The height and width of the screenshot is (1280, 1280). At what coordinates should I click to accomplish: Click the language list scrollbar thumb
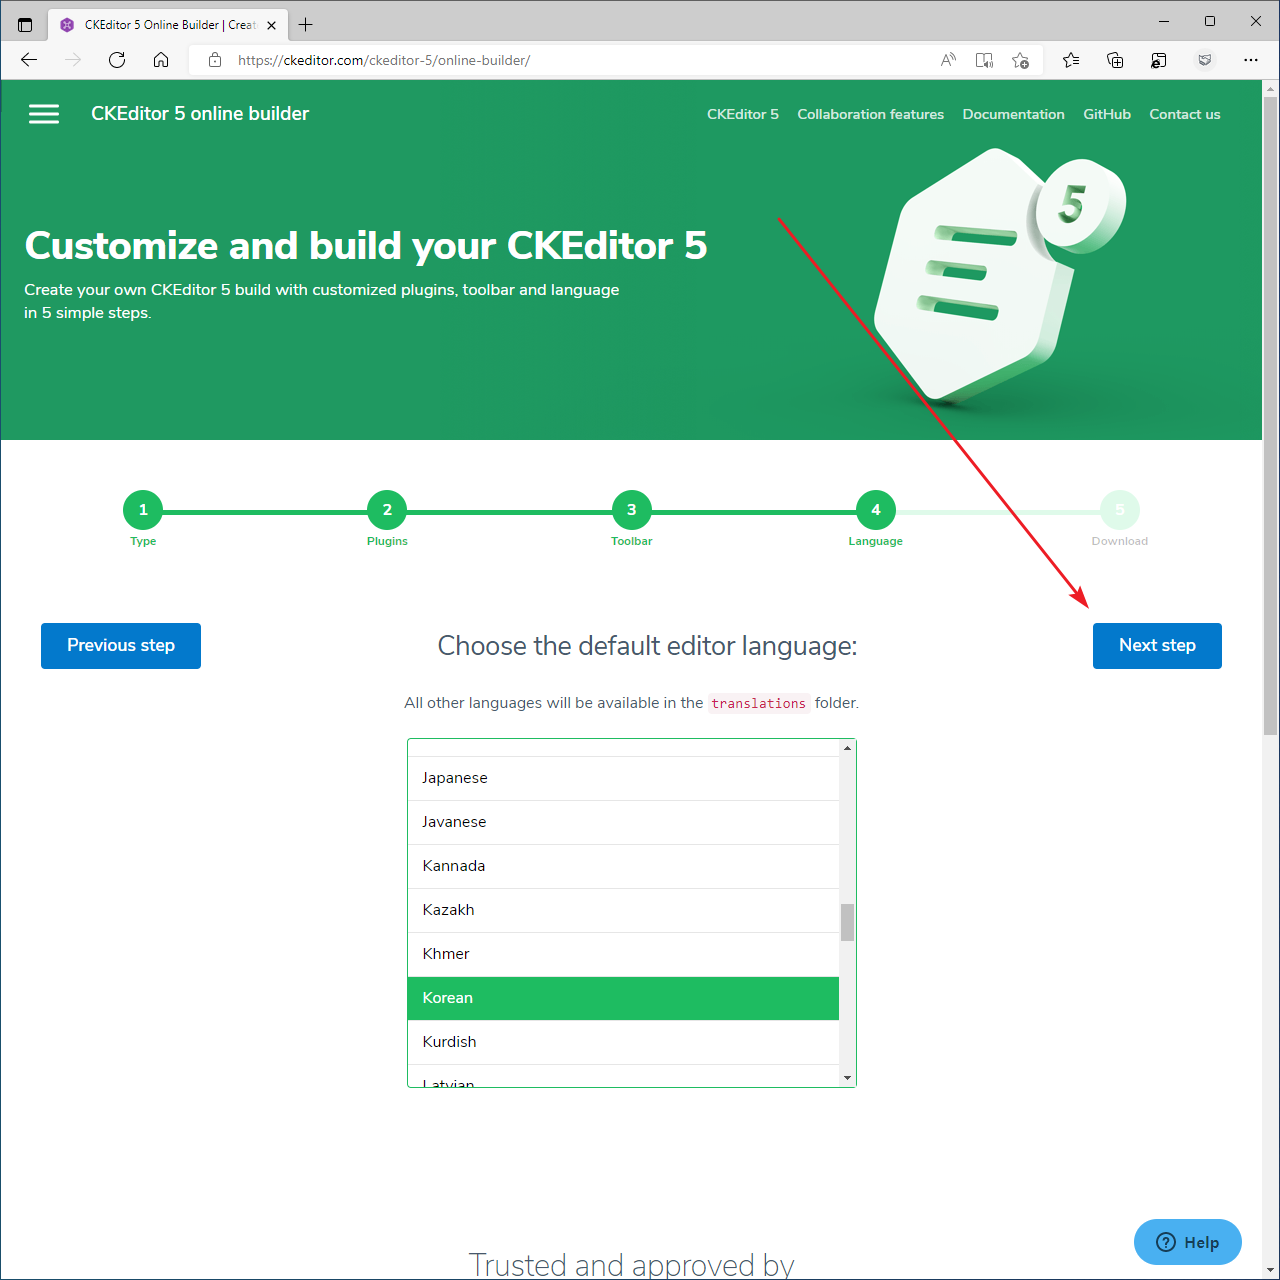[x=848, y=922]
